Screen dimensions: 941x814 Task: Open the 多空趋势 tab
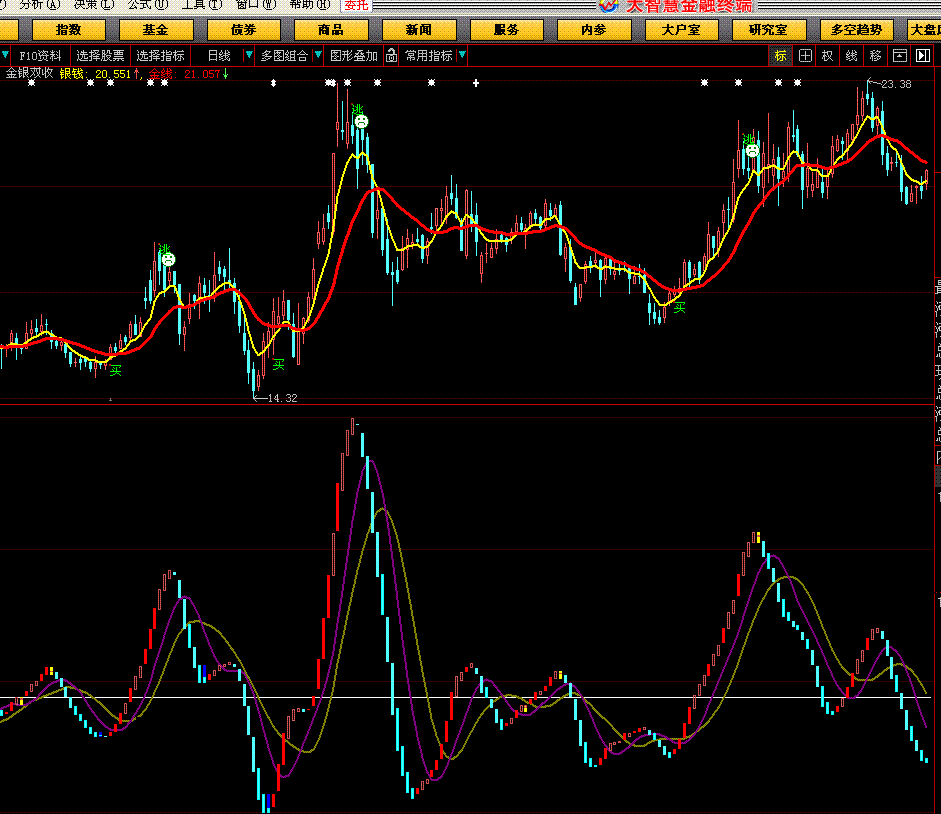(855, 30)
